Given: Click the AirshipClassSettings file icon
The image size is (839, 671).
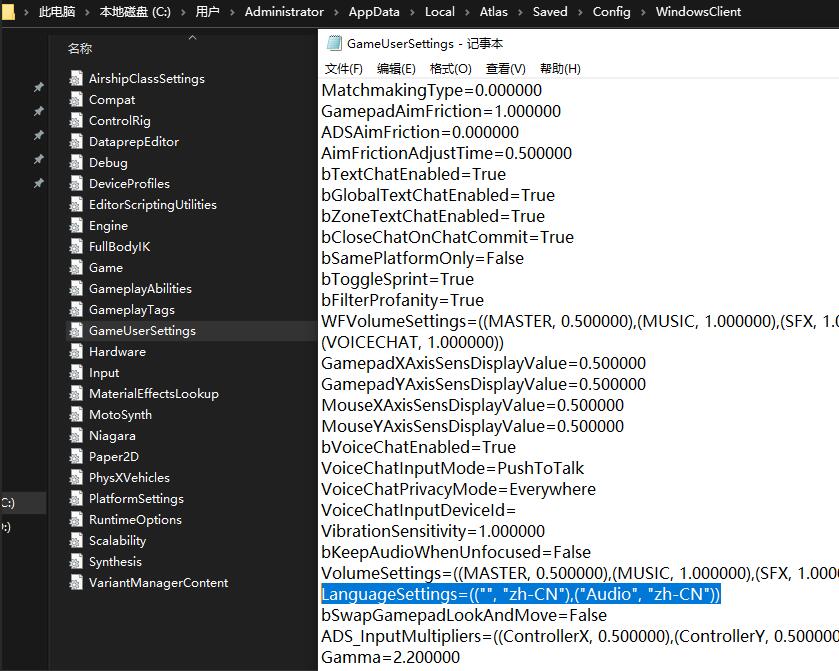Looking at the screenshot, I should (x=76, y=78).
